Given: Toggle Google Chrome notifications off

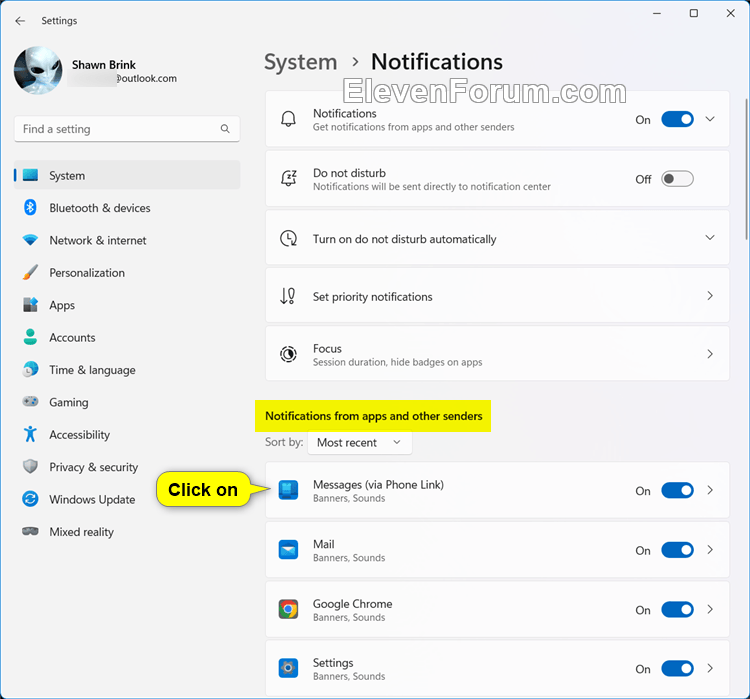Looking at the screenshot, I should click(x=677, y=610).
